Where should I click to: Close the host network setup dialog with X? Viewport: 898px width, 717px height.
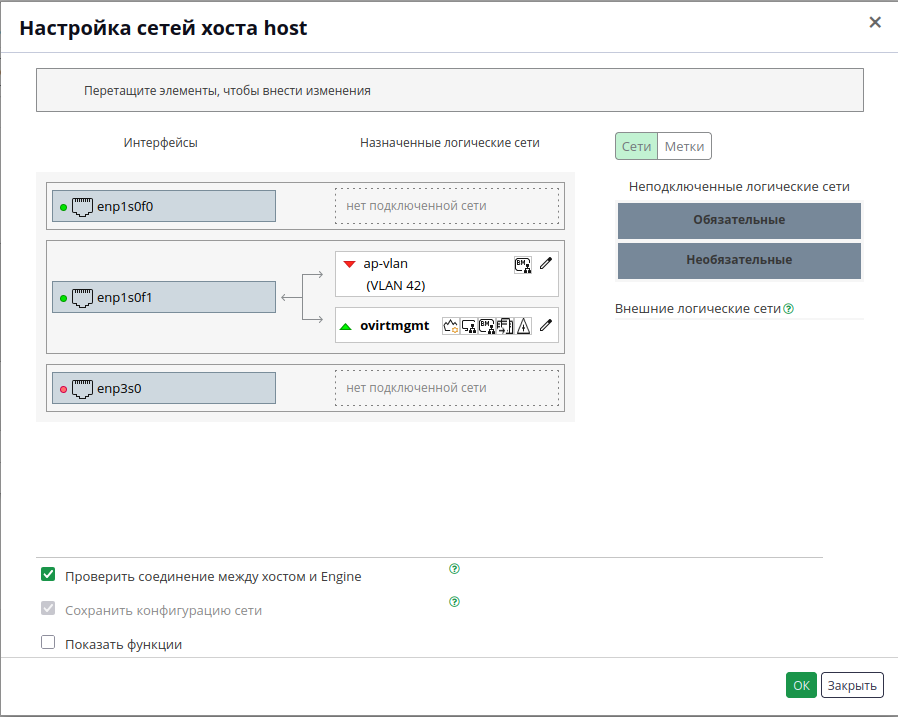(875, 22)
